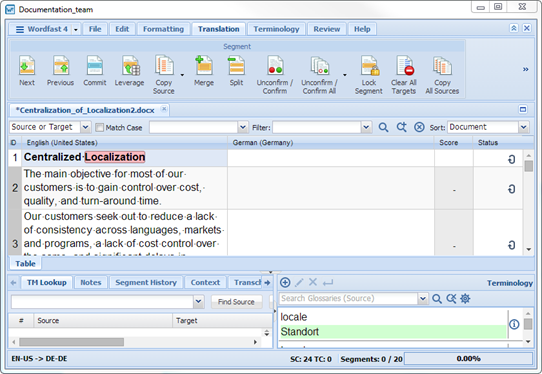
Task: Click the Search Glossaries (Source) field
Action: [x=348, y=298]
